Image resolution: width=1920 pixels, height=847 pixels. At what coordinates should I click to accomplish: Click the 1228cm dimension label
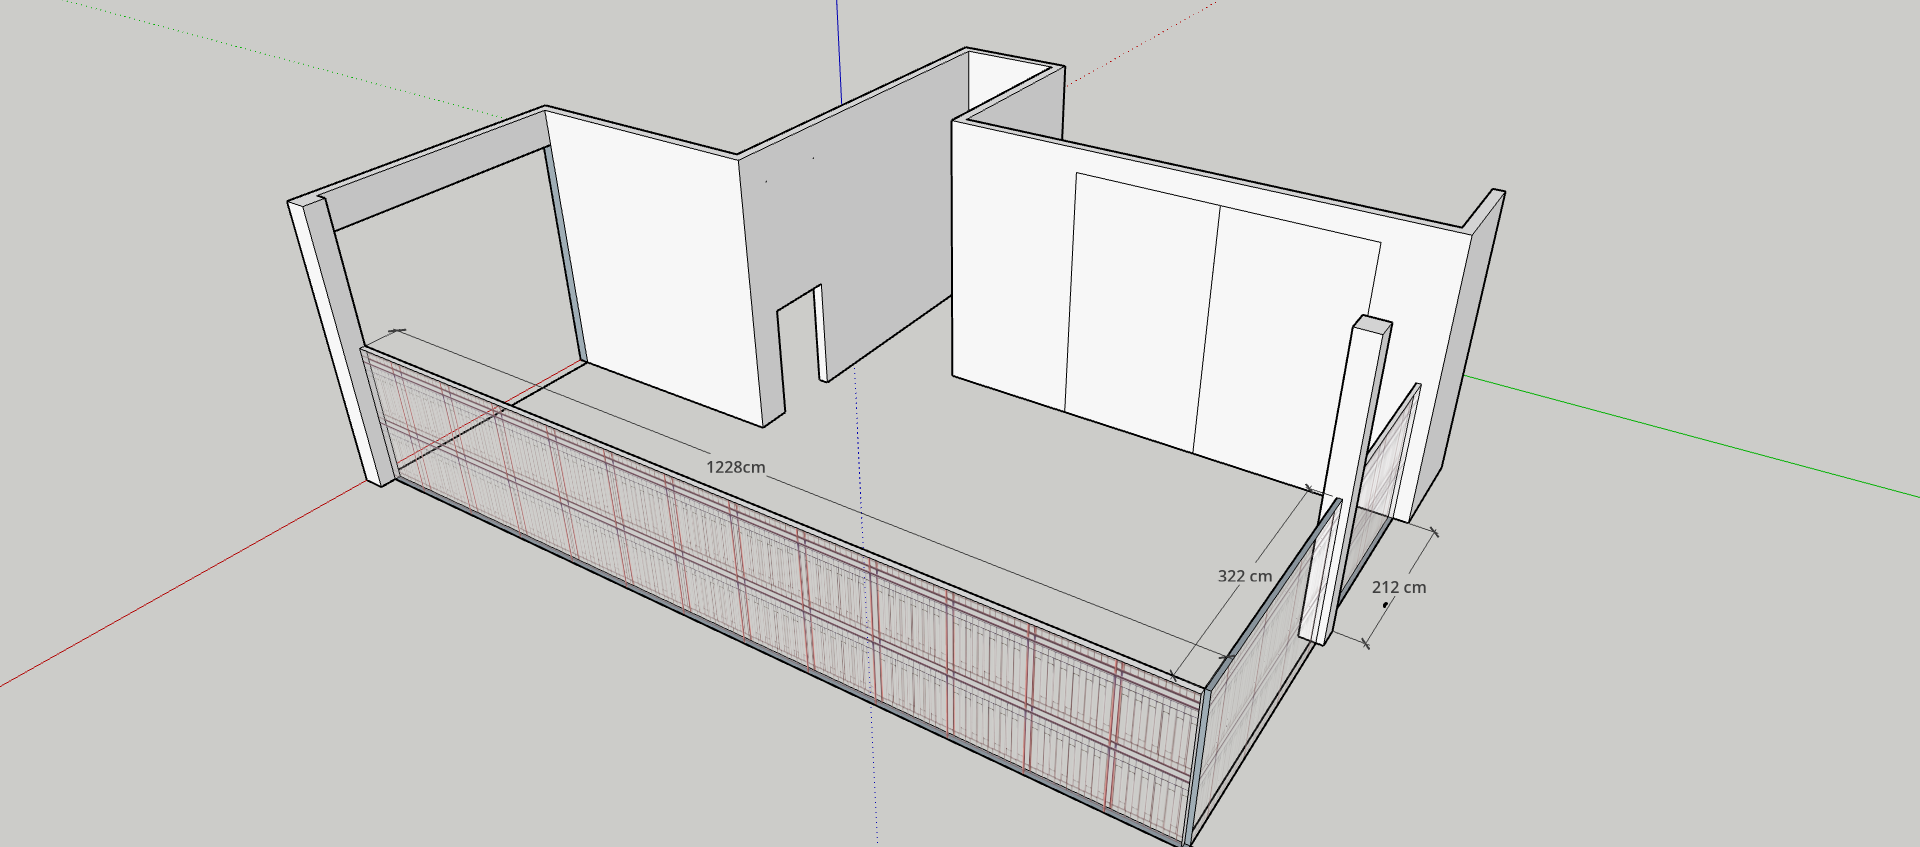coord(735,467)
